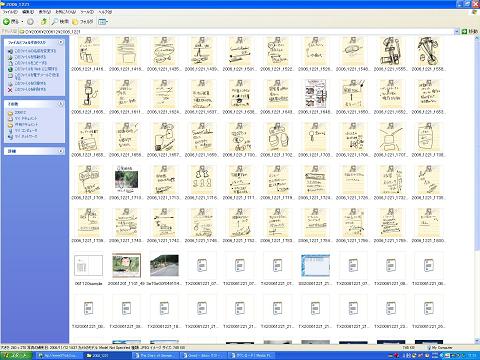The height and width of the screenshot is (360, 480).
Task: Select the photo thumbnail with a face
Action: point(126,265)
